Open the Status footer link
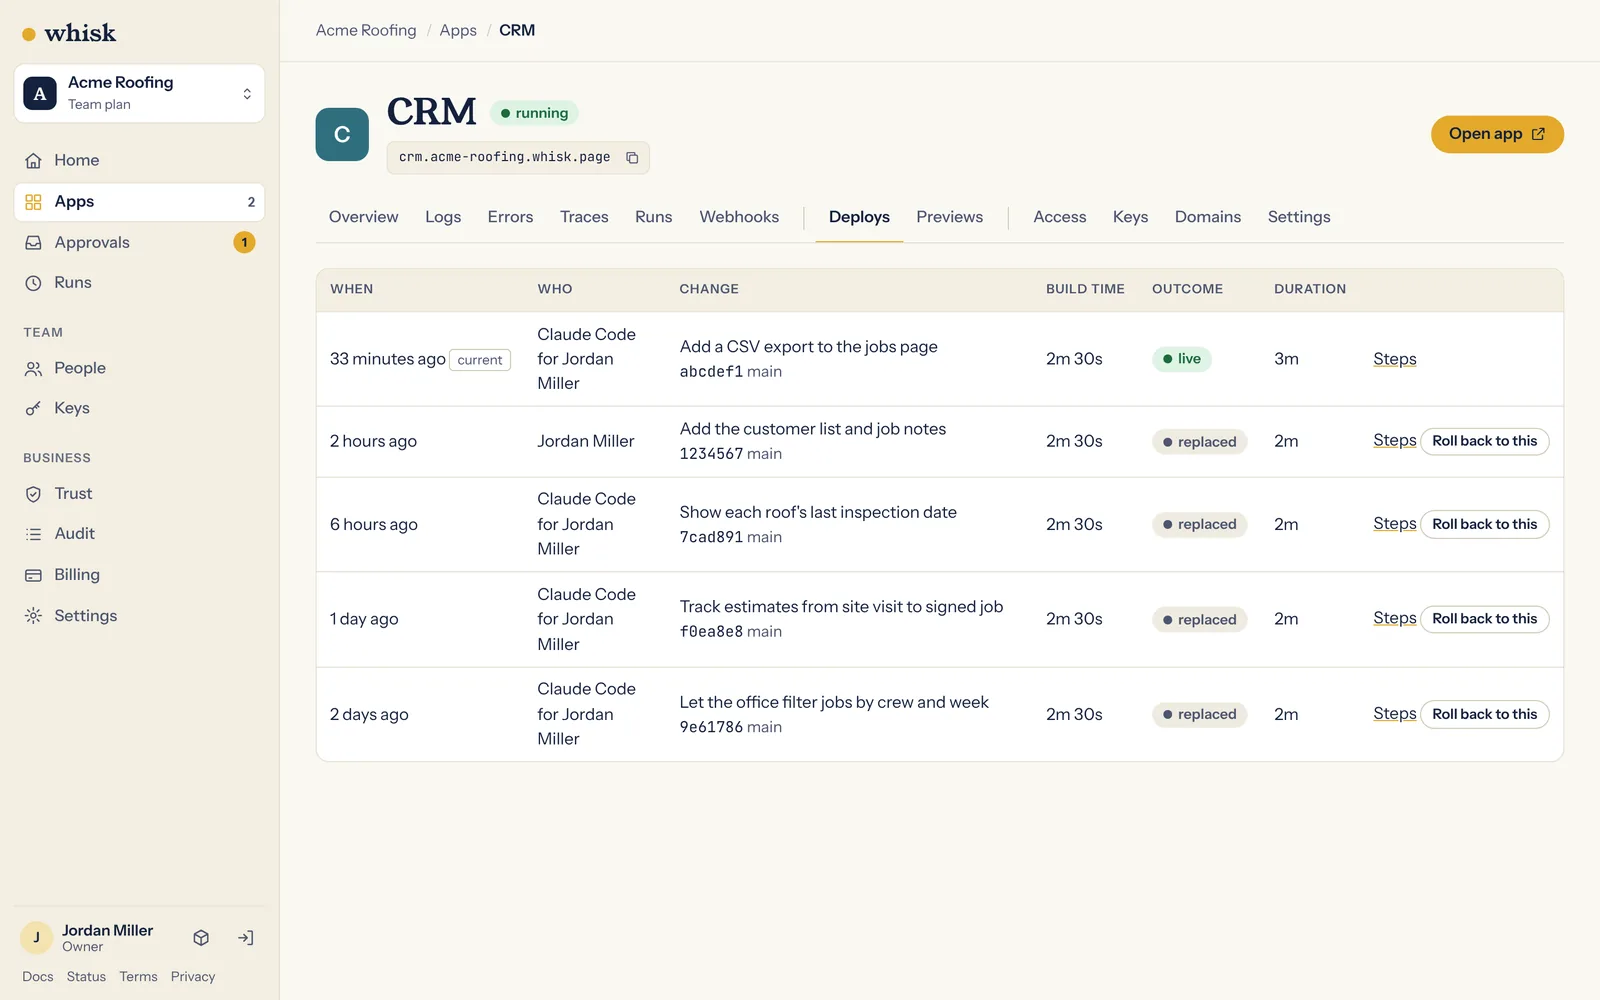 coord(86,977)
